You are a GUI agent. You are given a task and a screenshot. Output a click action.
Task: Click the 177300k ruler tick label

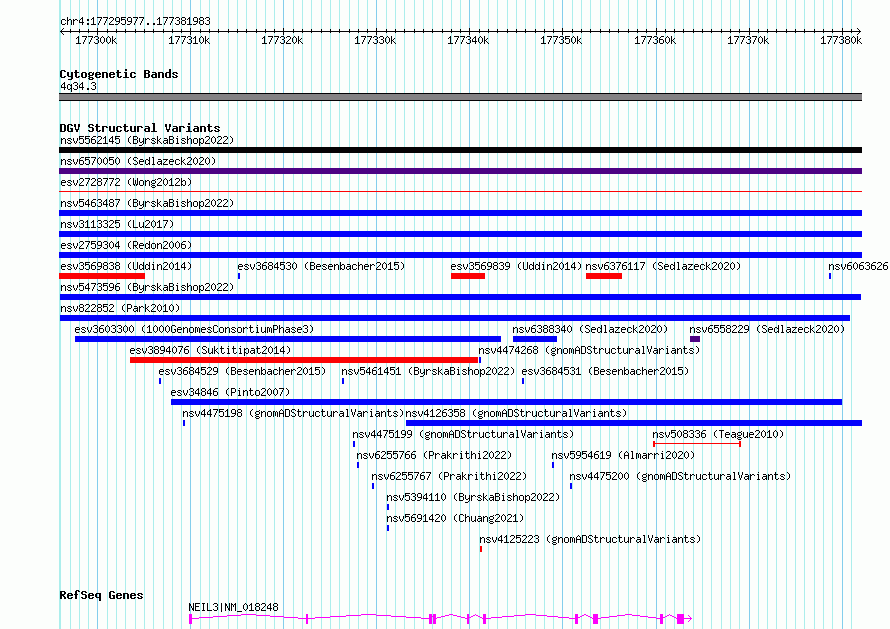pos(96,41)
